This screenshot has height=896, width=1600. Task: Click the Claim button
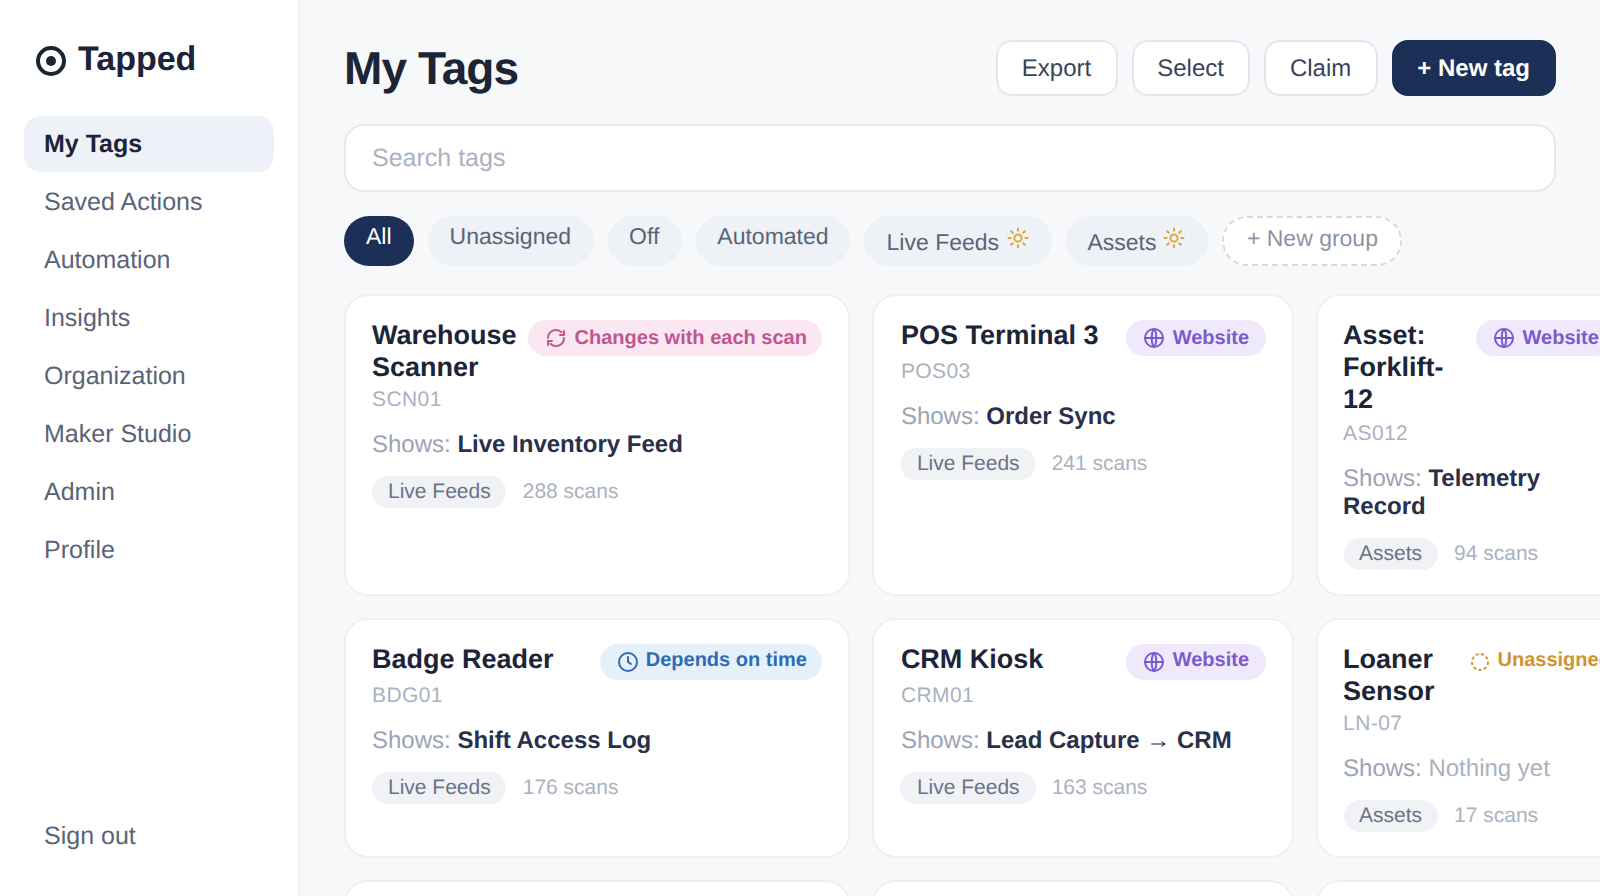pos(1320,68)
